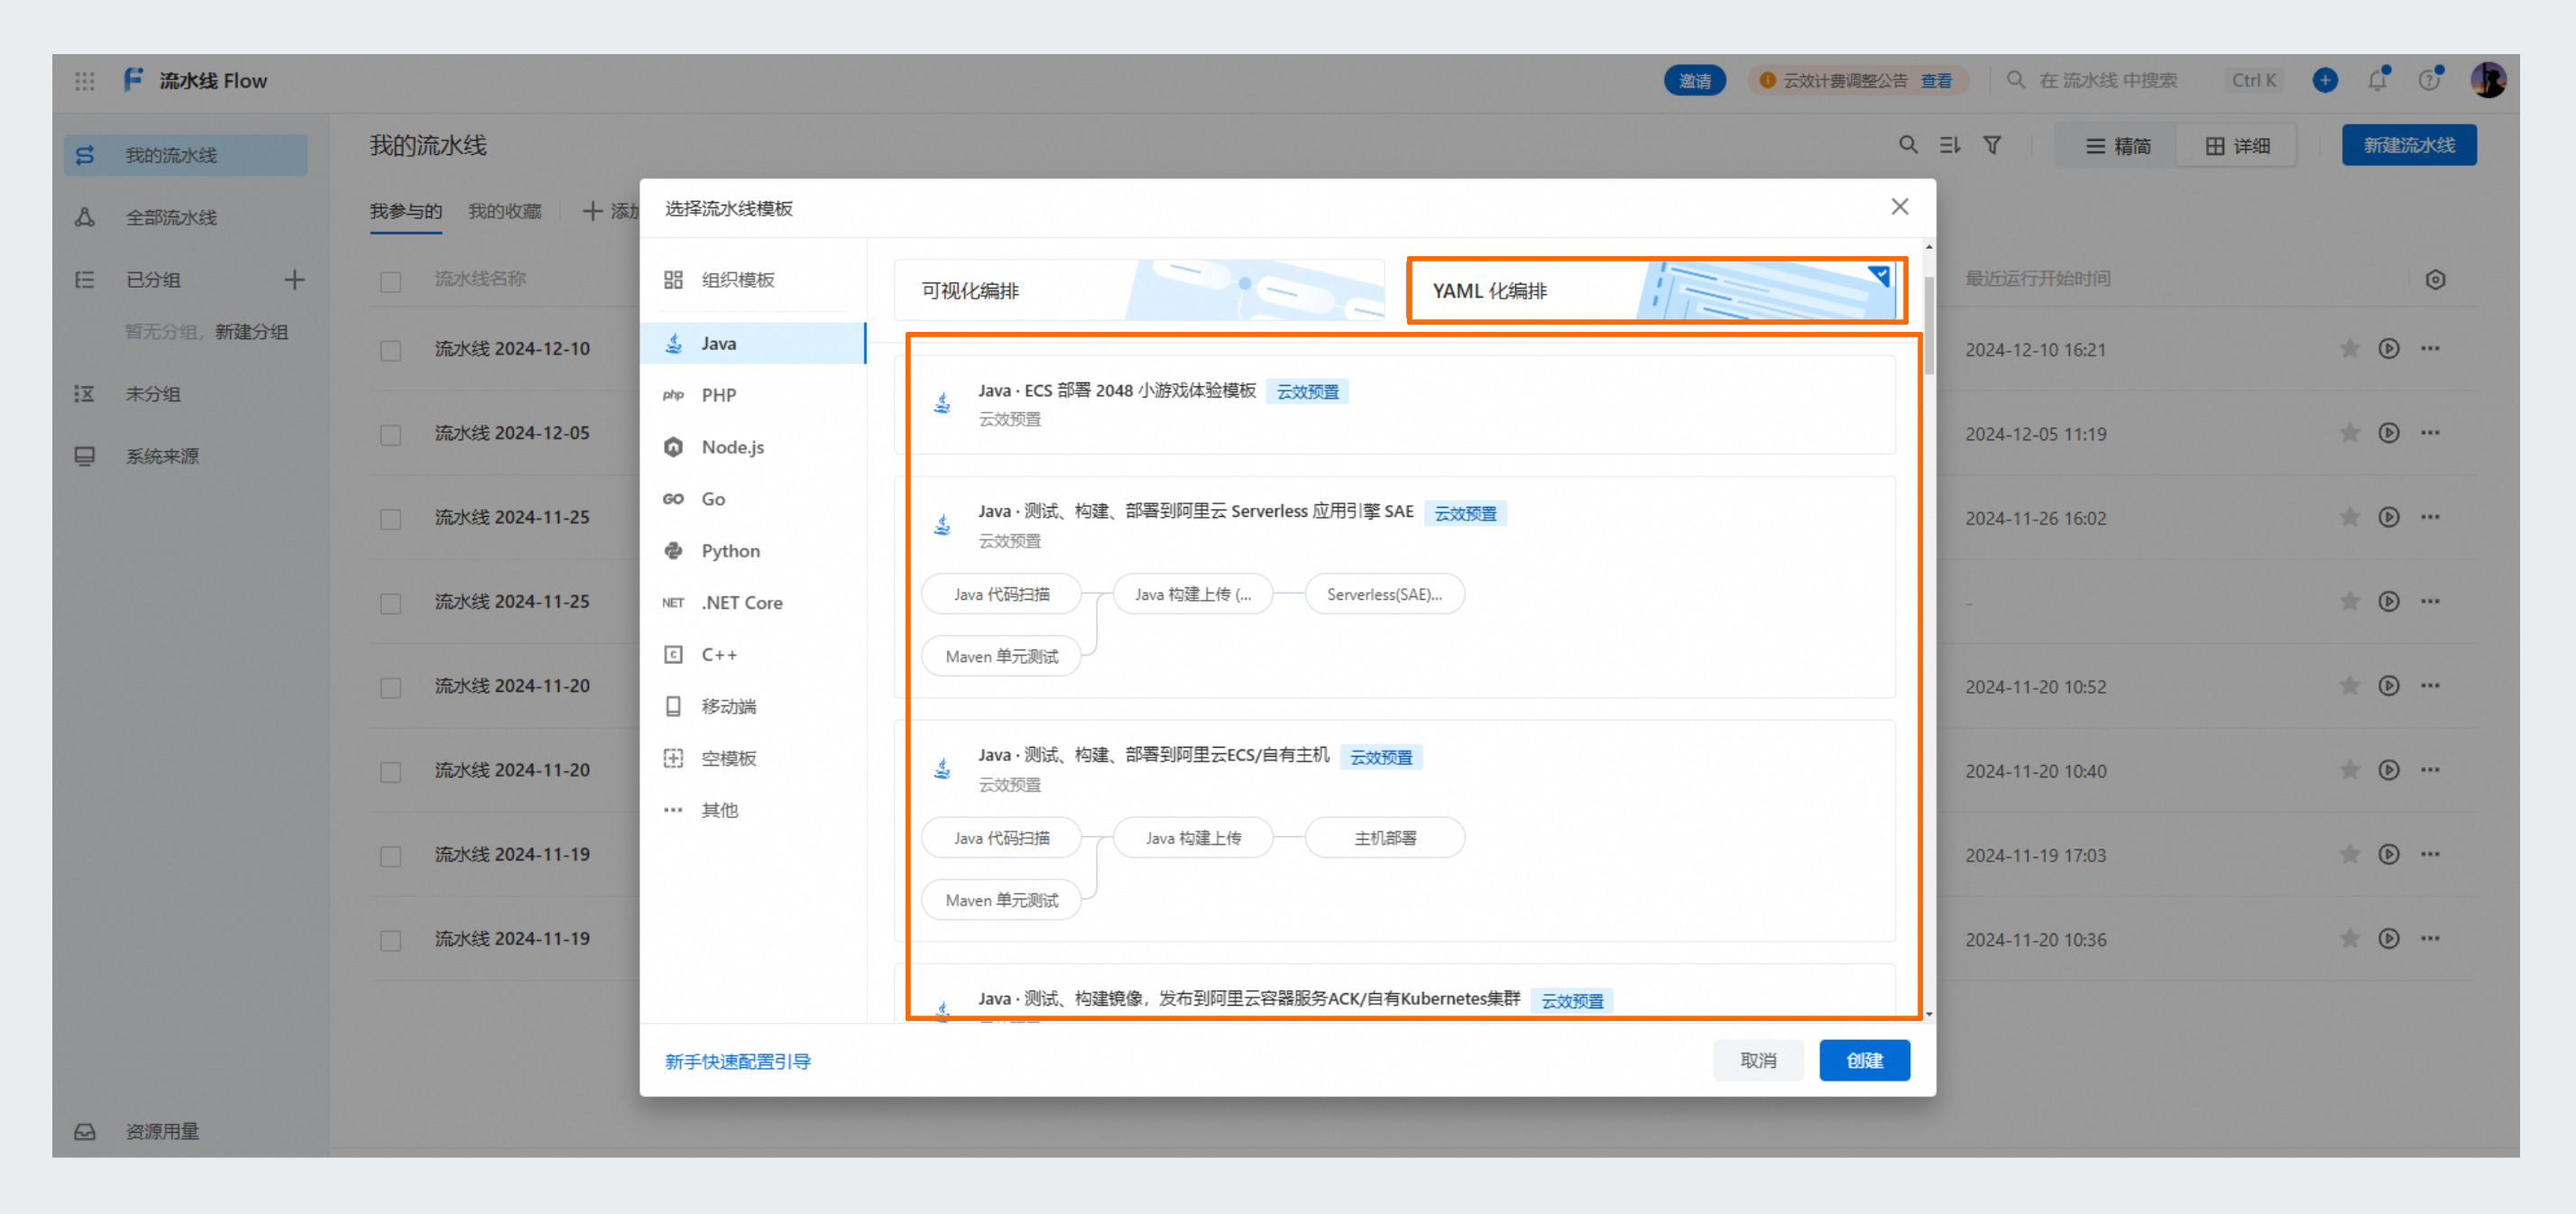Favorite pipeline run 2024-12-10 16:21
This screenshot has width=2576, height=1214.
pos(2350,348)
